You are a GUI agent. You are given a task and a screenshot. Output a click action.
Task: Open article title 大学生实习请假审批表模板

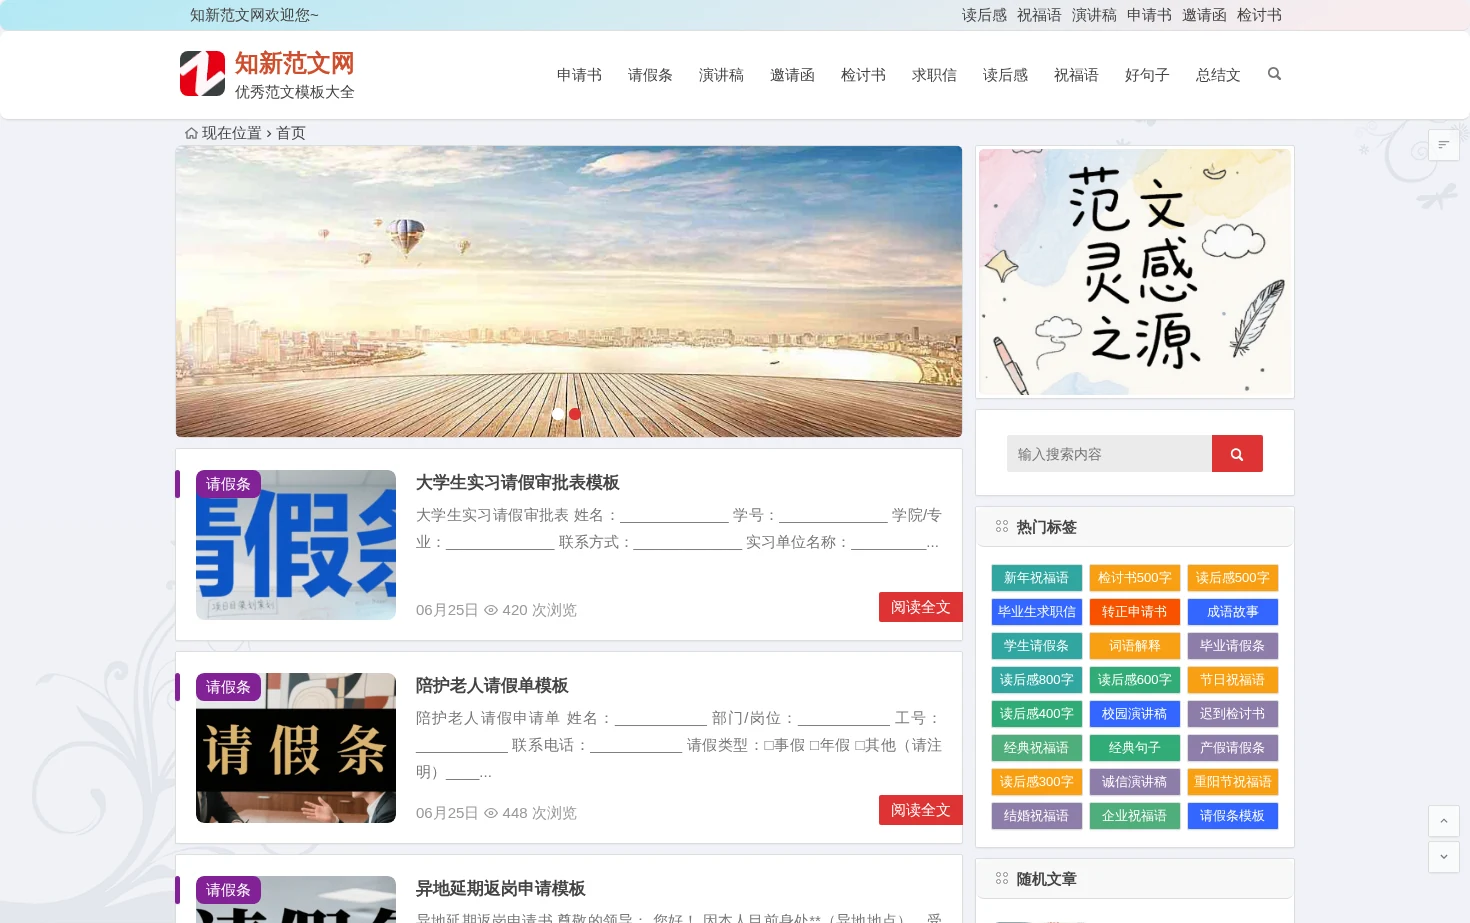(x=517, y=483)
